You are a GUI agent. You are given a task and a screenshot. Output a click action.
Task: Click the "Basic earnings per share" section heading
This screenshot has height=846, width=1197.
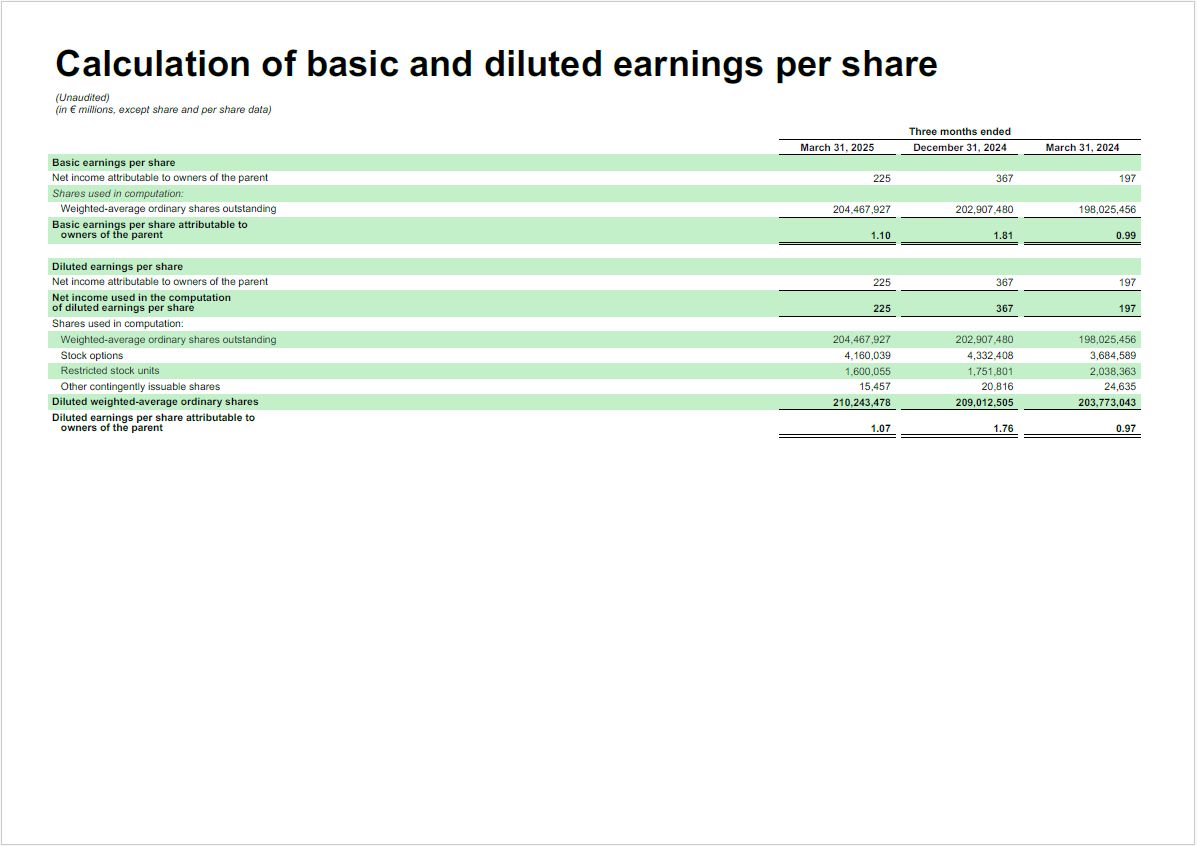coord(113,162)
